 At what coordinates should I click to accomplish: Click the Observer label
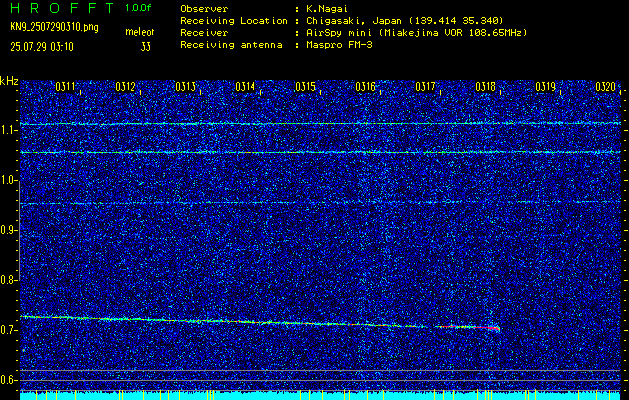point(204,9)
